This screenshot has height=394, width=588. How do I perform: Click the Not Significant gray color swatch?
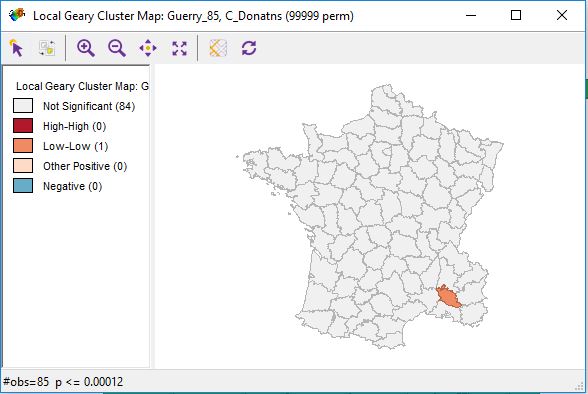23,106
